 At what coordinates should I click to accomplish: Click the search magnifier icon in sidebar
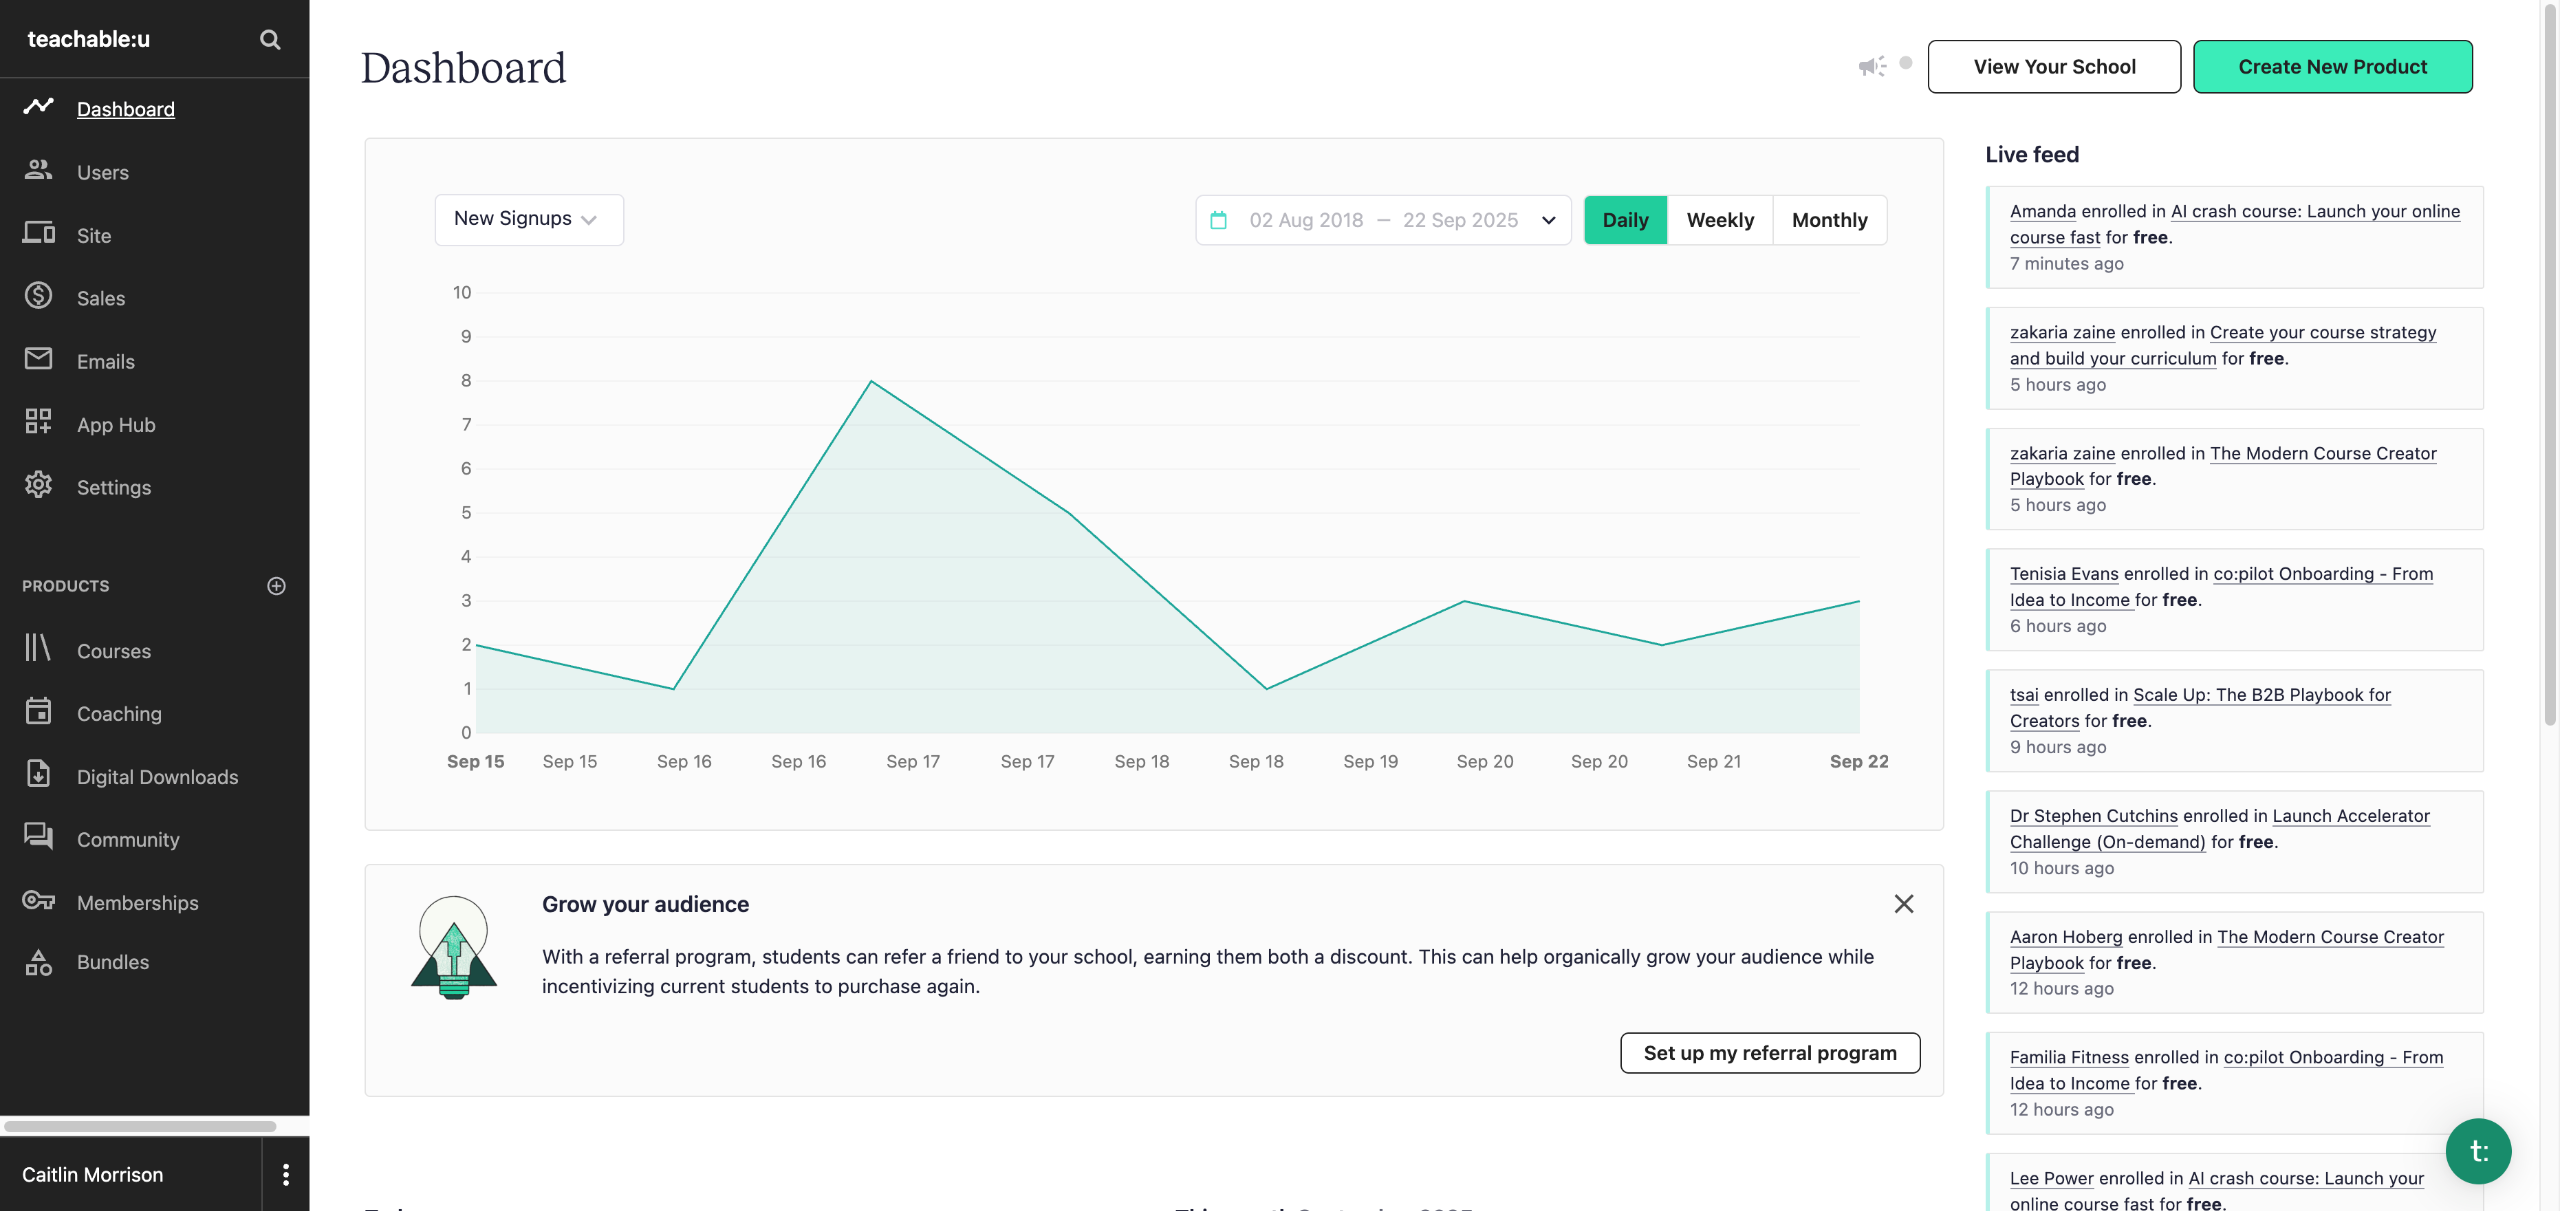coord(269,39)
